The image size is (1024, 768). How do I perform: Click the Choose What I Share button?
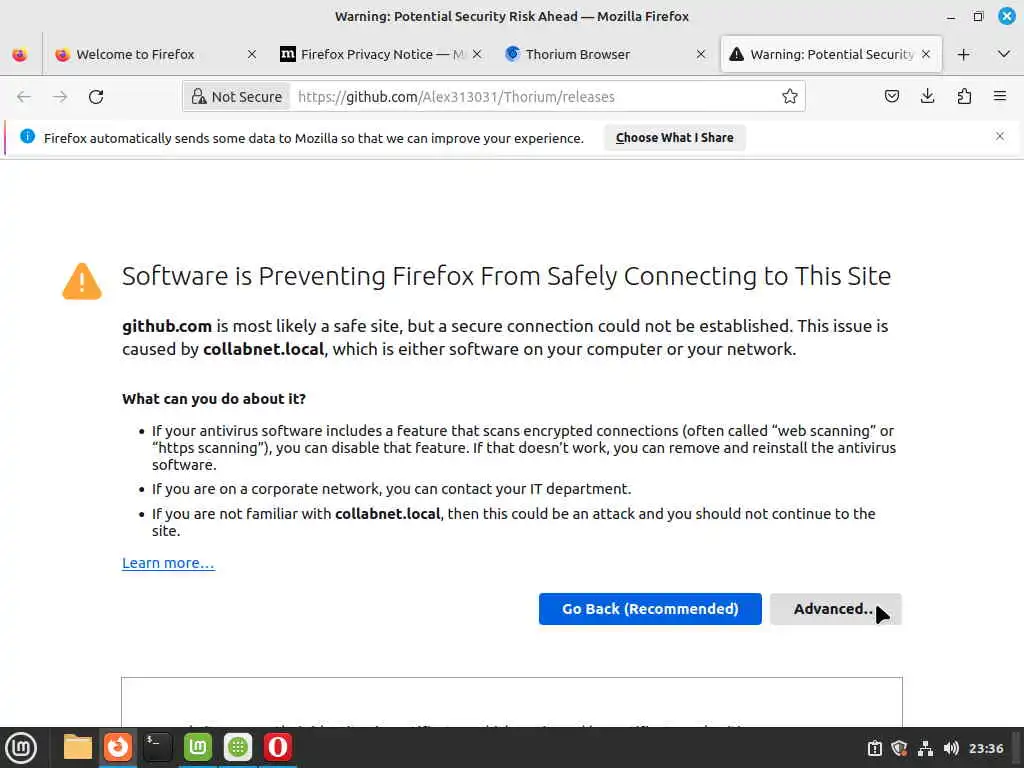[674, 138]
